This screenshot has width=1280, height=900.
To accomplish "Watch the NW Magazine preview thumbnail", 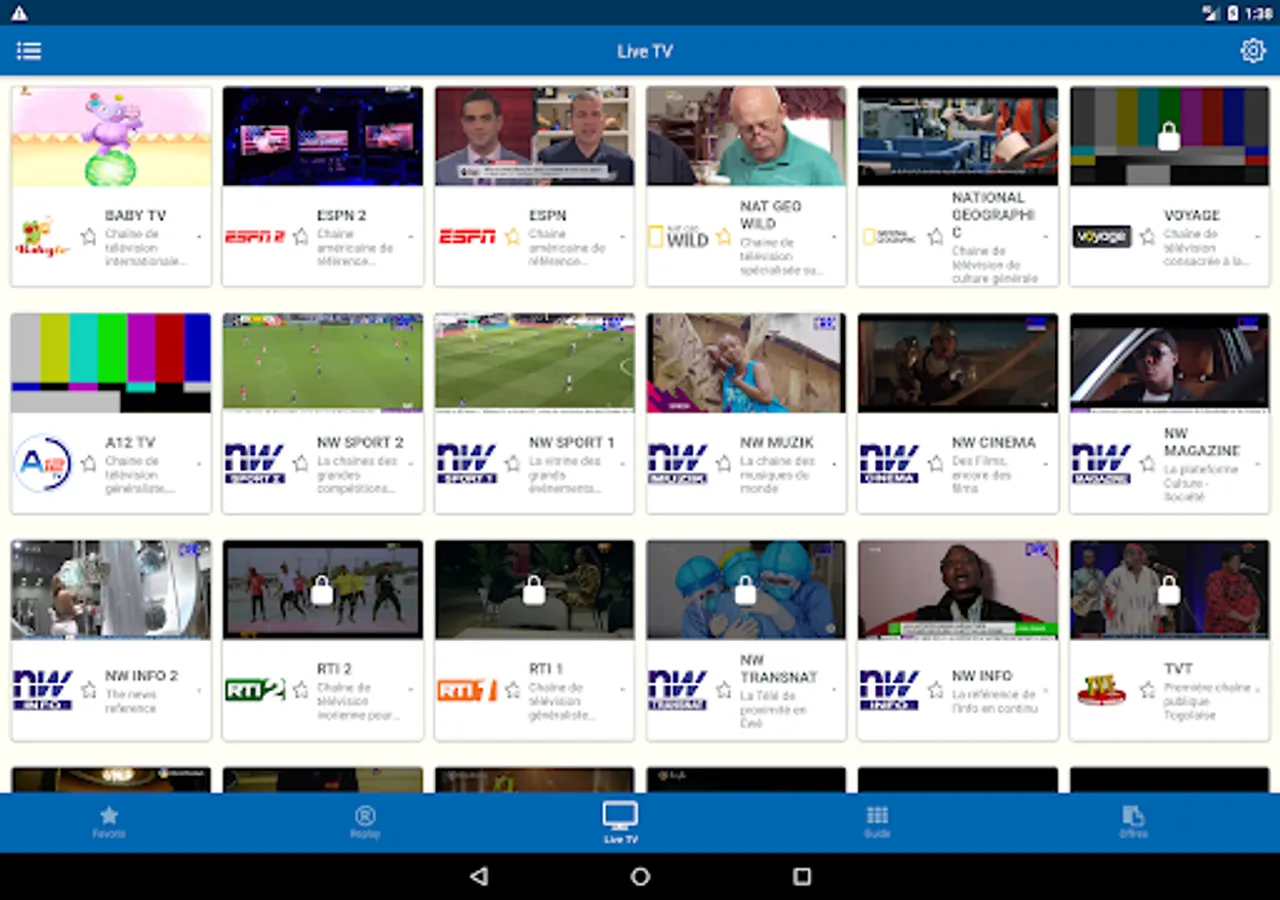I will (1169, 362).
